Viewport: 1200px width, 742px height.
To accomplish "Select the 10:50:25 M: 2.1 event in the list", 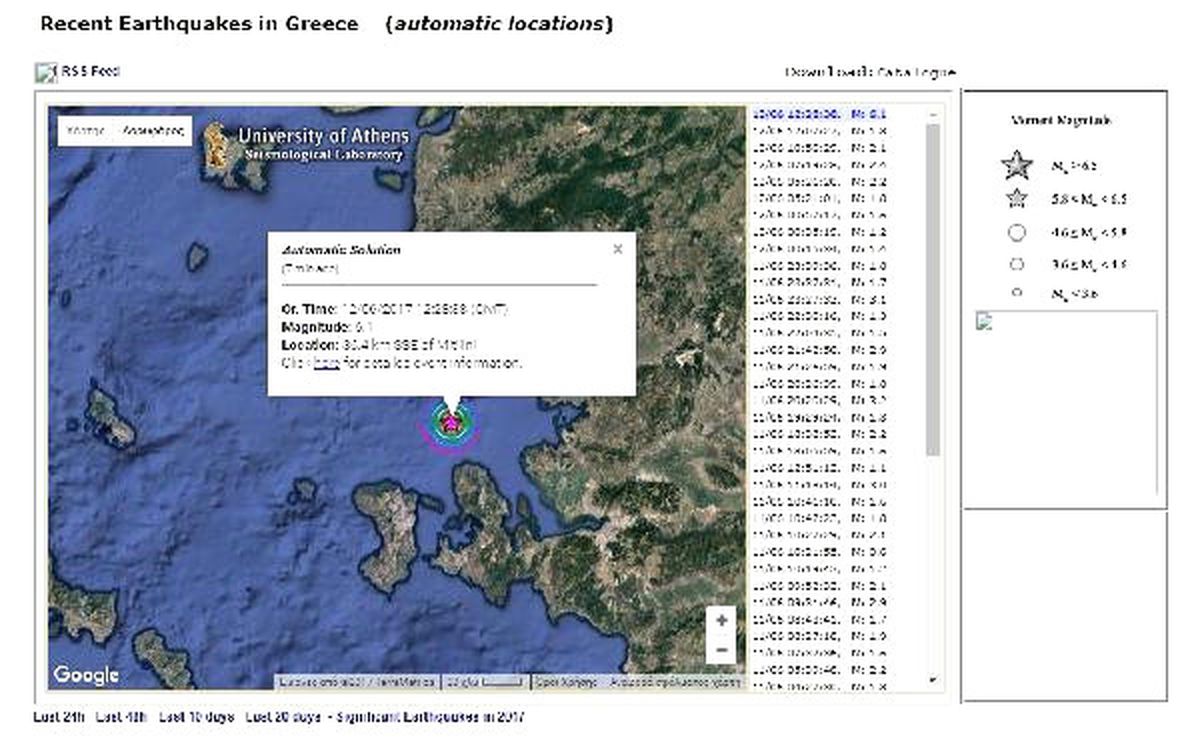I will pos(820,148).
